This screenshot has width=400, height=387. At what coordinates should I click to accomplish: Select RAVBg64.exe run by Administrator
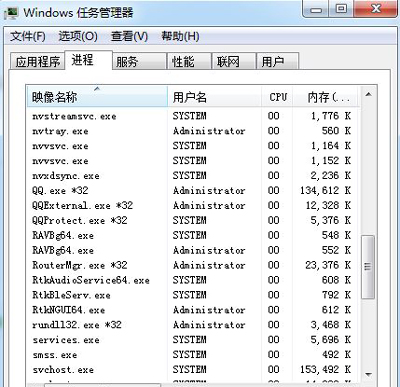pyautogui.click(x=193, y=250)
